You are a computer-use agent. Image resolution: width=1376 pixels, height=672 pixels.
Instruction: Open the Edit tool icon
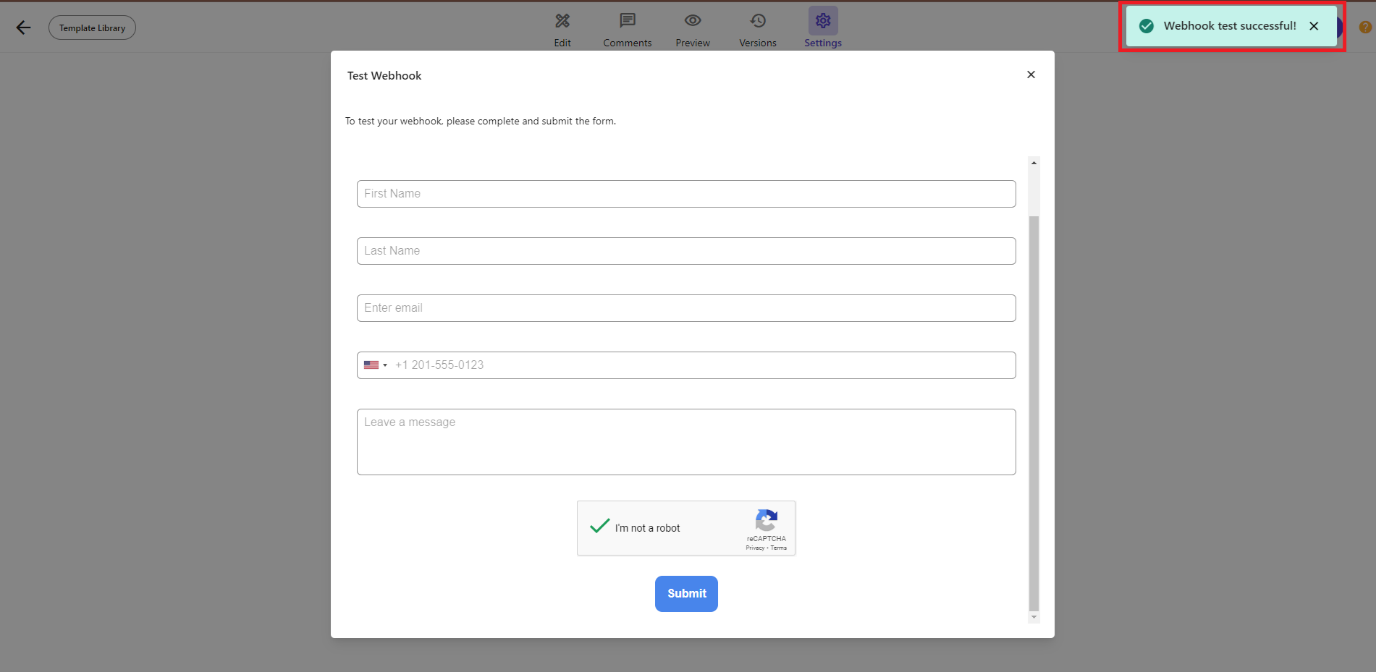click(x=562, y=21)
